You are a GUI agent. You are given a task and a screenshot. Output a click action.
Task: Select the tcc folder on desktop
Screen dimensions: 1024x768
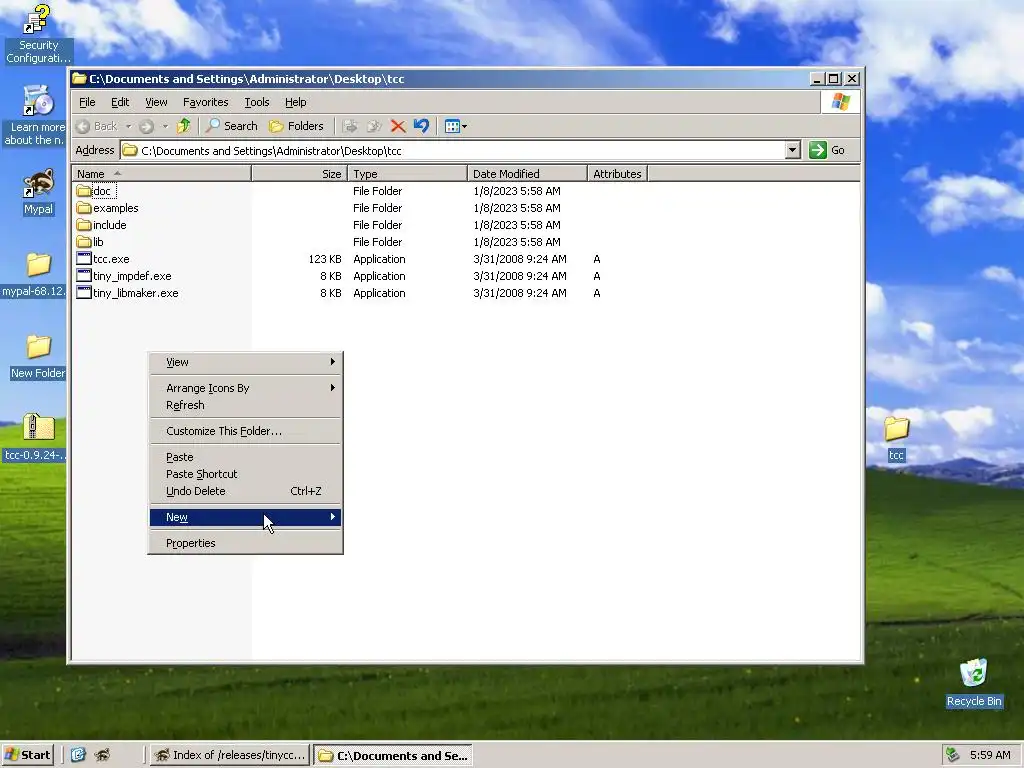point(897,438)
